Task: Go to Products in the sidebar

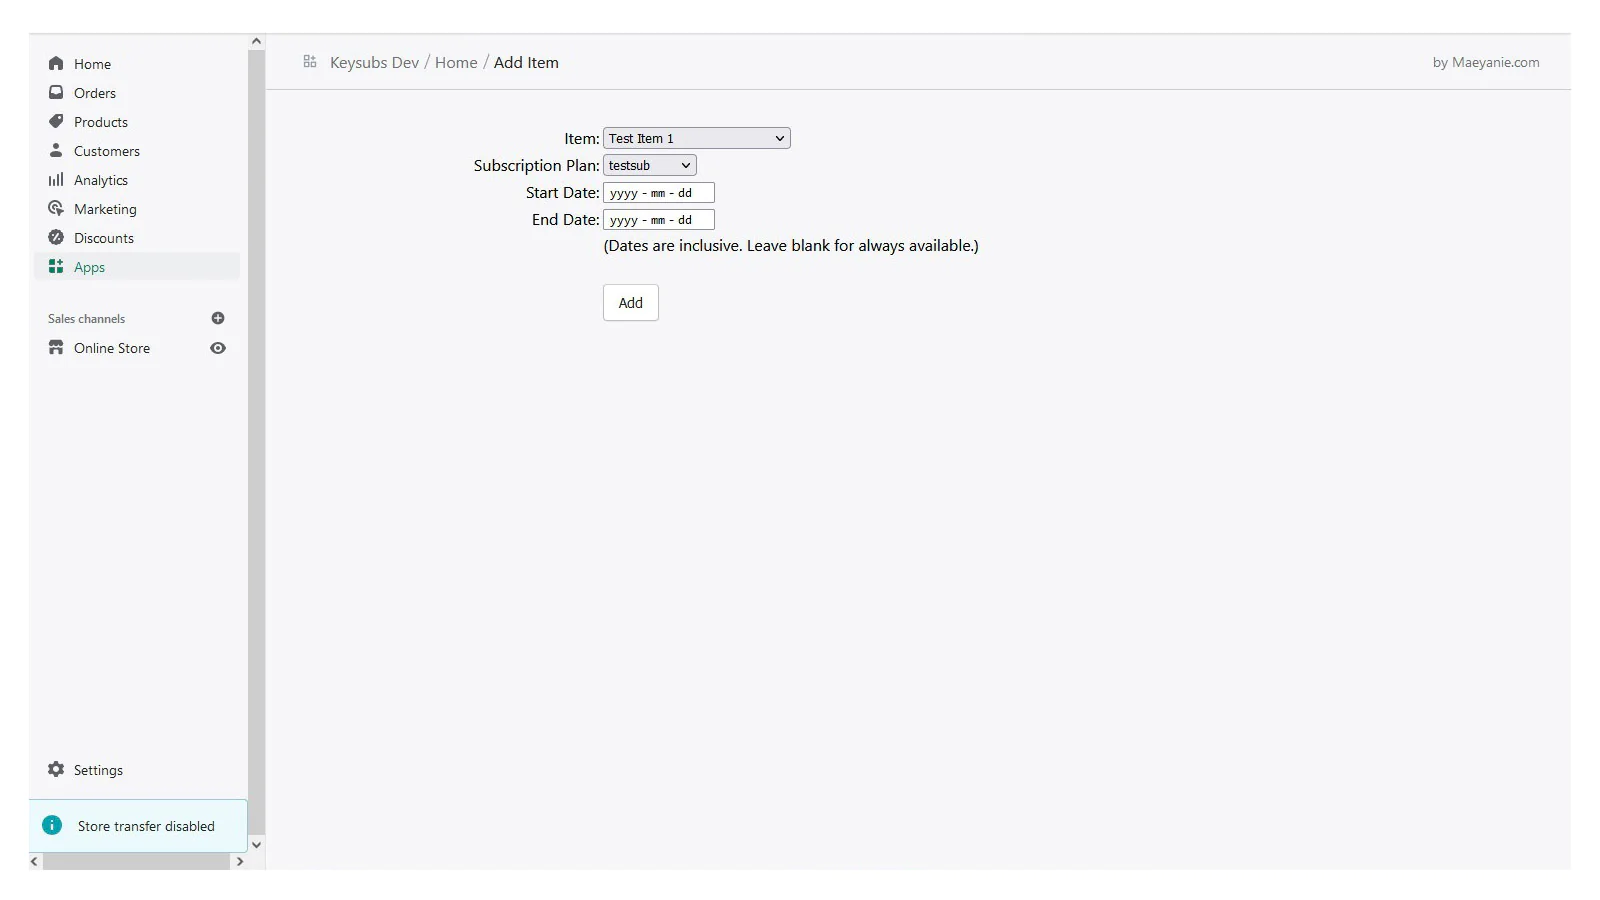Action: point(138,121)
